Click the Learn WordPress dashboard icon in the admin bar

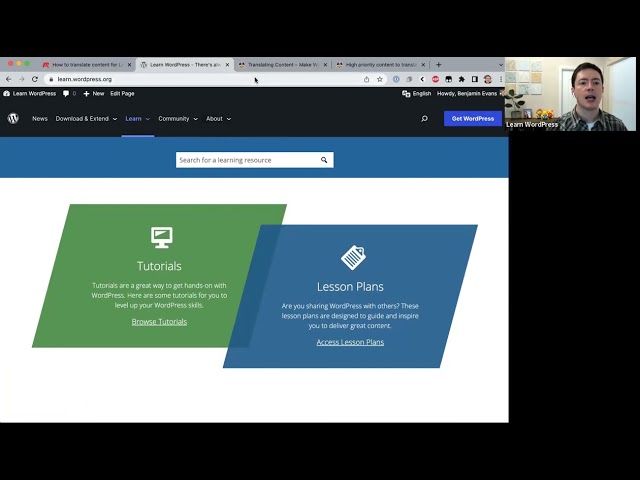click(6, 93)
